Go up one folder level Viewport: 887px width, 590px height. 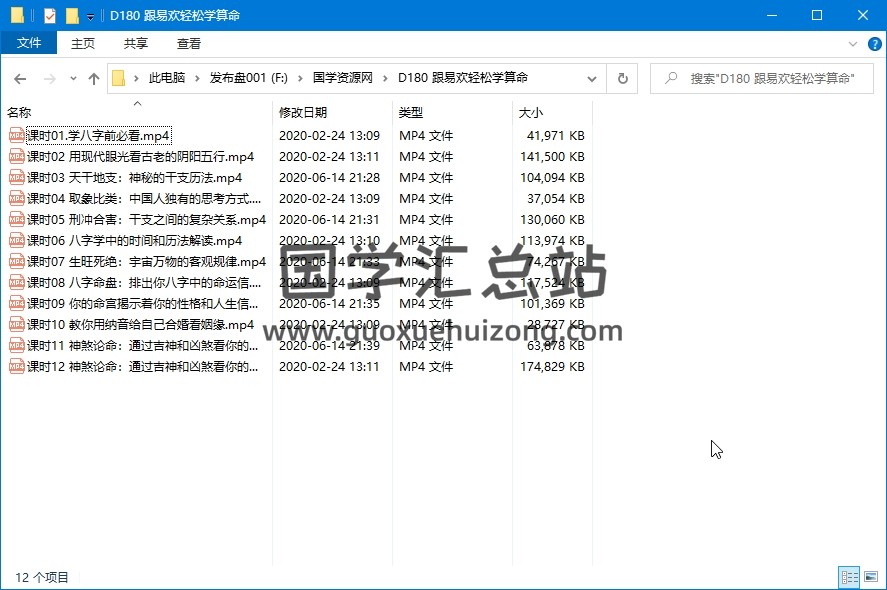pyautogui.click(x=94, y=78)
